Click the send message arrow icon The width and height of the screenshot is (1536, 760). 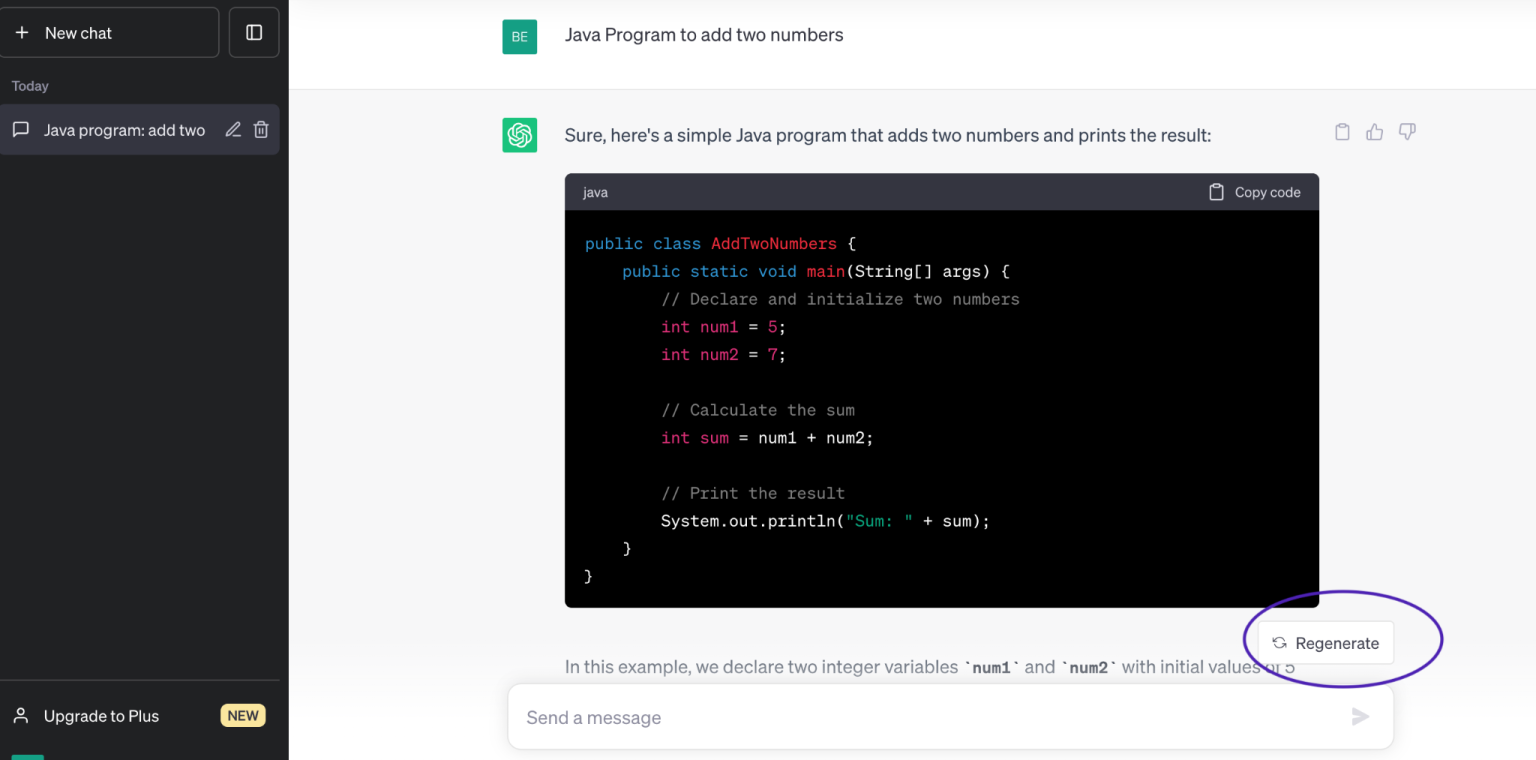1360,716
